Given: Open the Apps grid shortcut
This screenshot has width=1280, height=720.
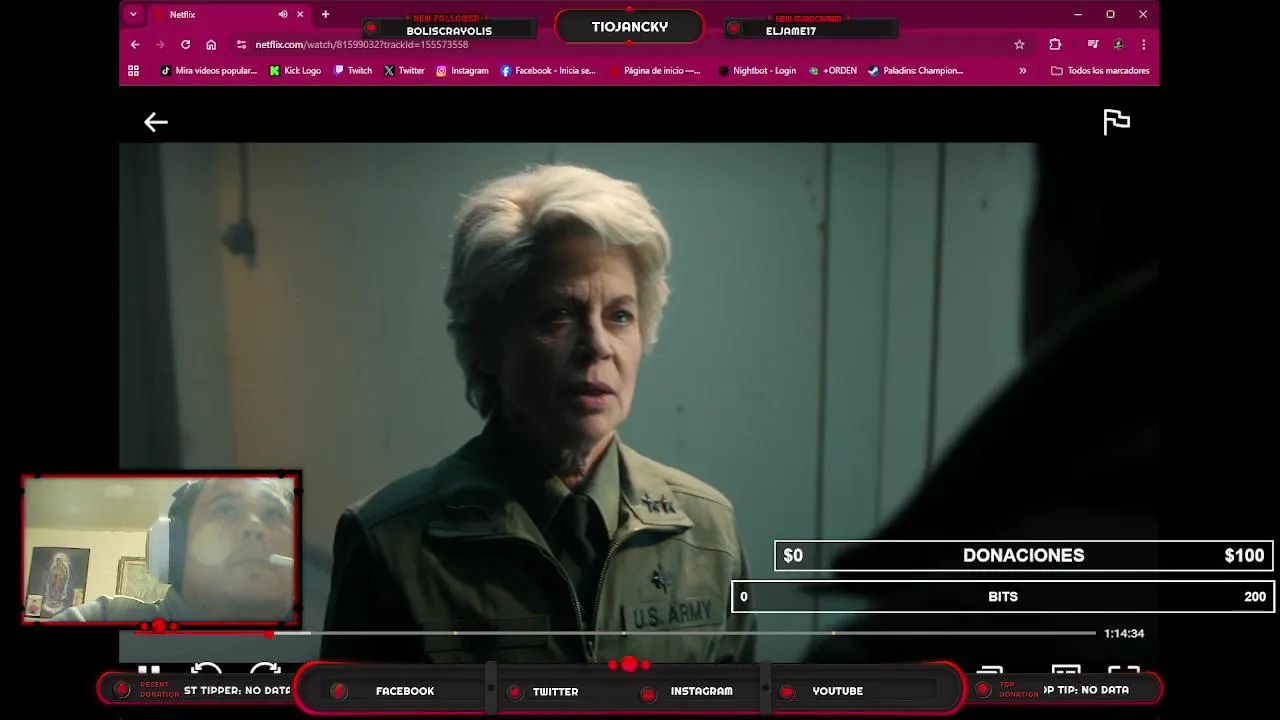Looking at the screenshot, I should (133, 71).
